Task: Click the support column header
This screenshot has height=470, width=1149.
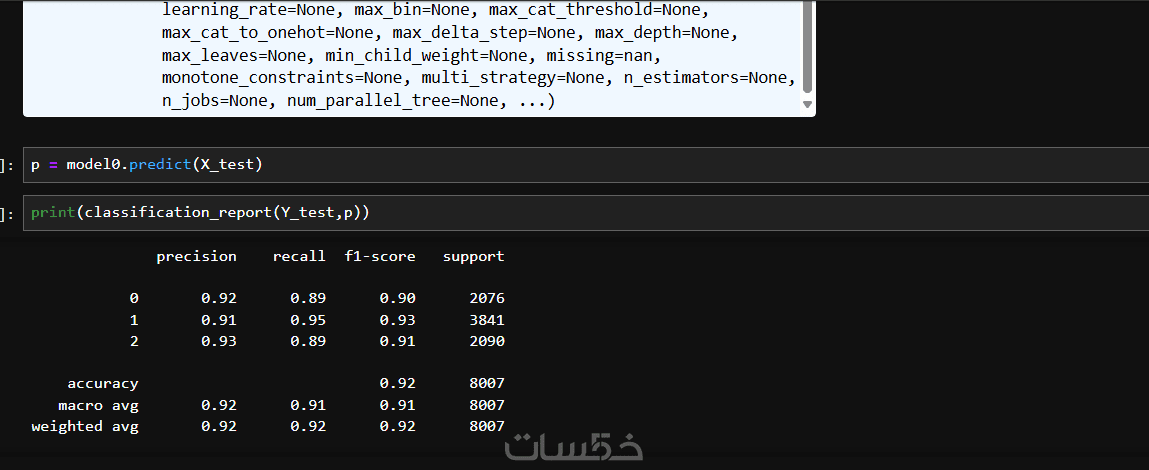Action: pos(473,256)
